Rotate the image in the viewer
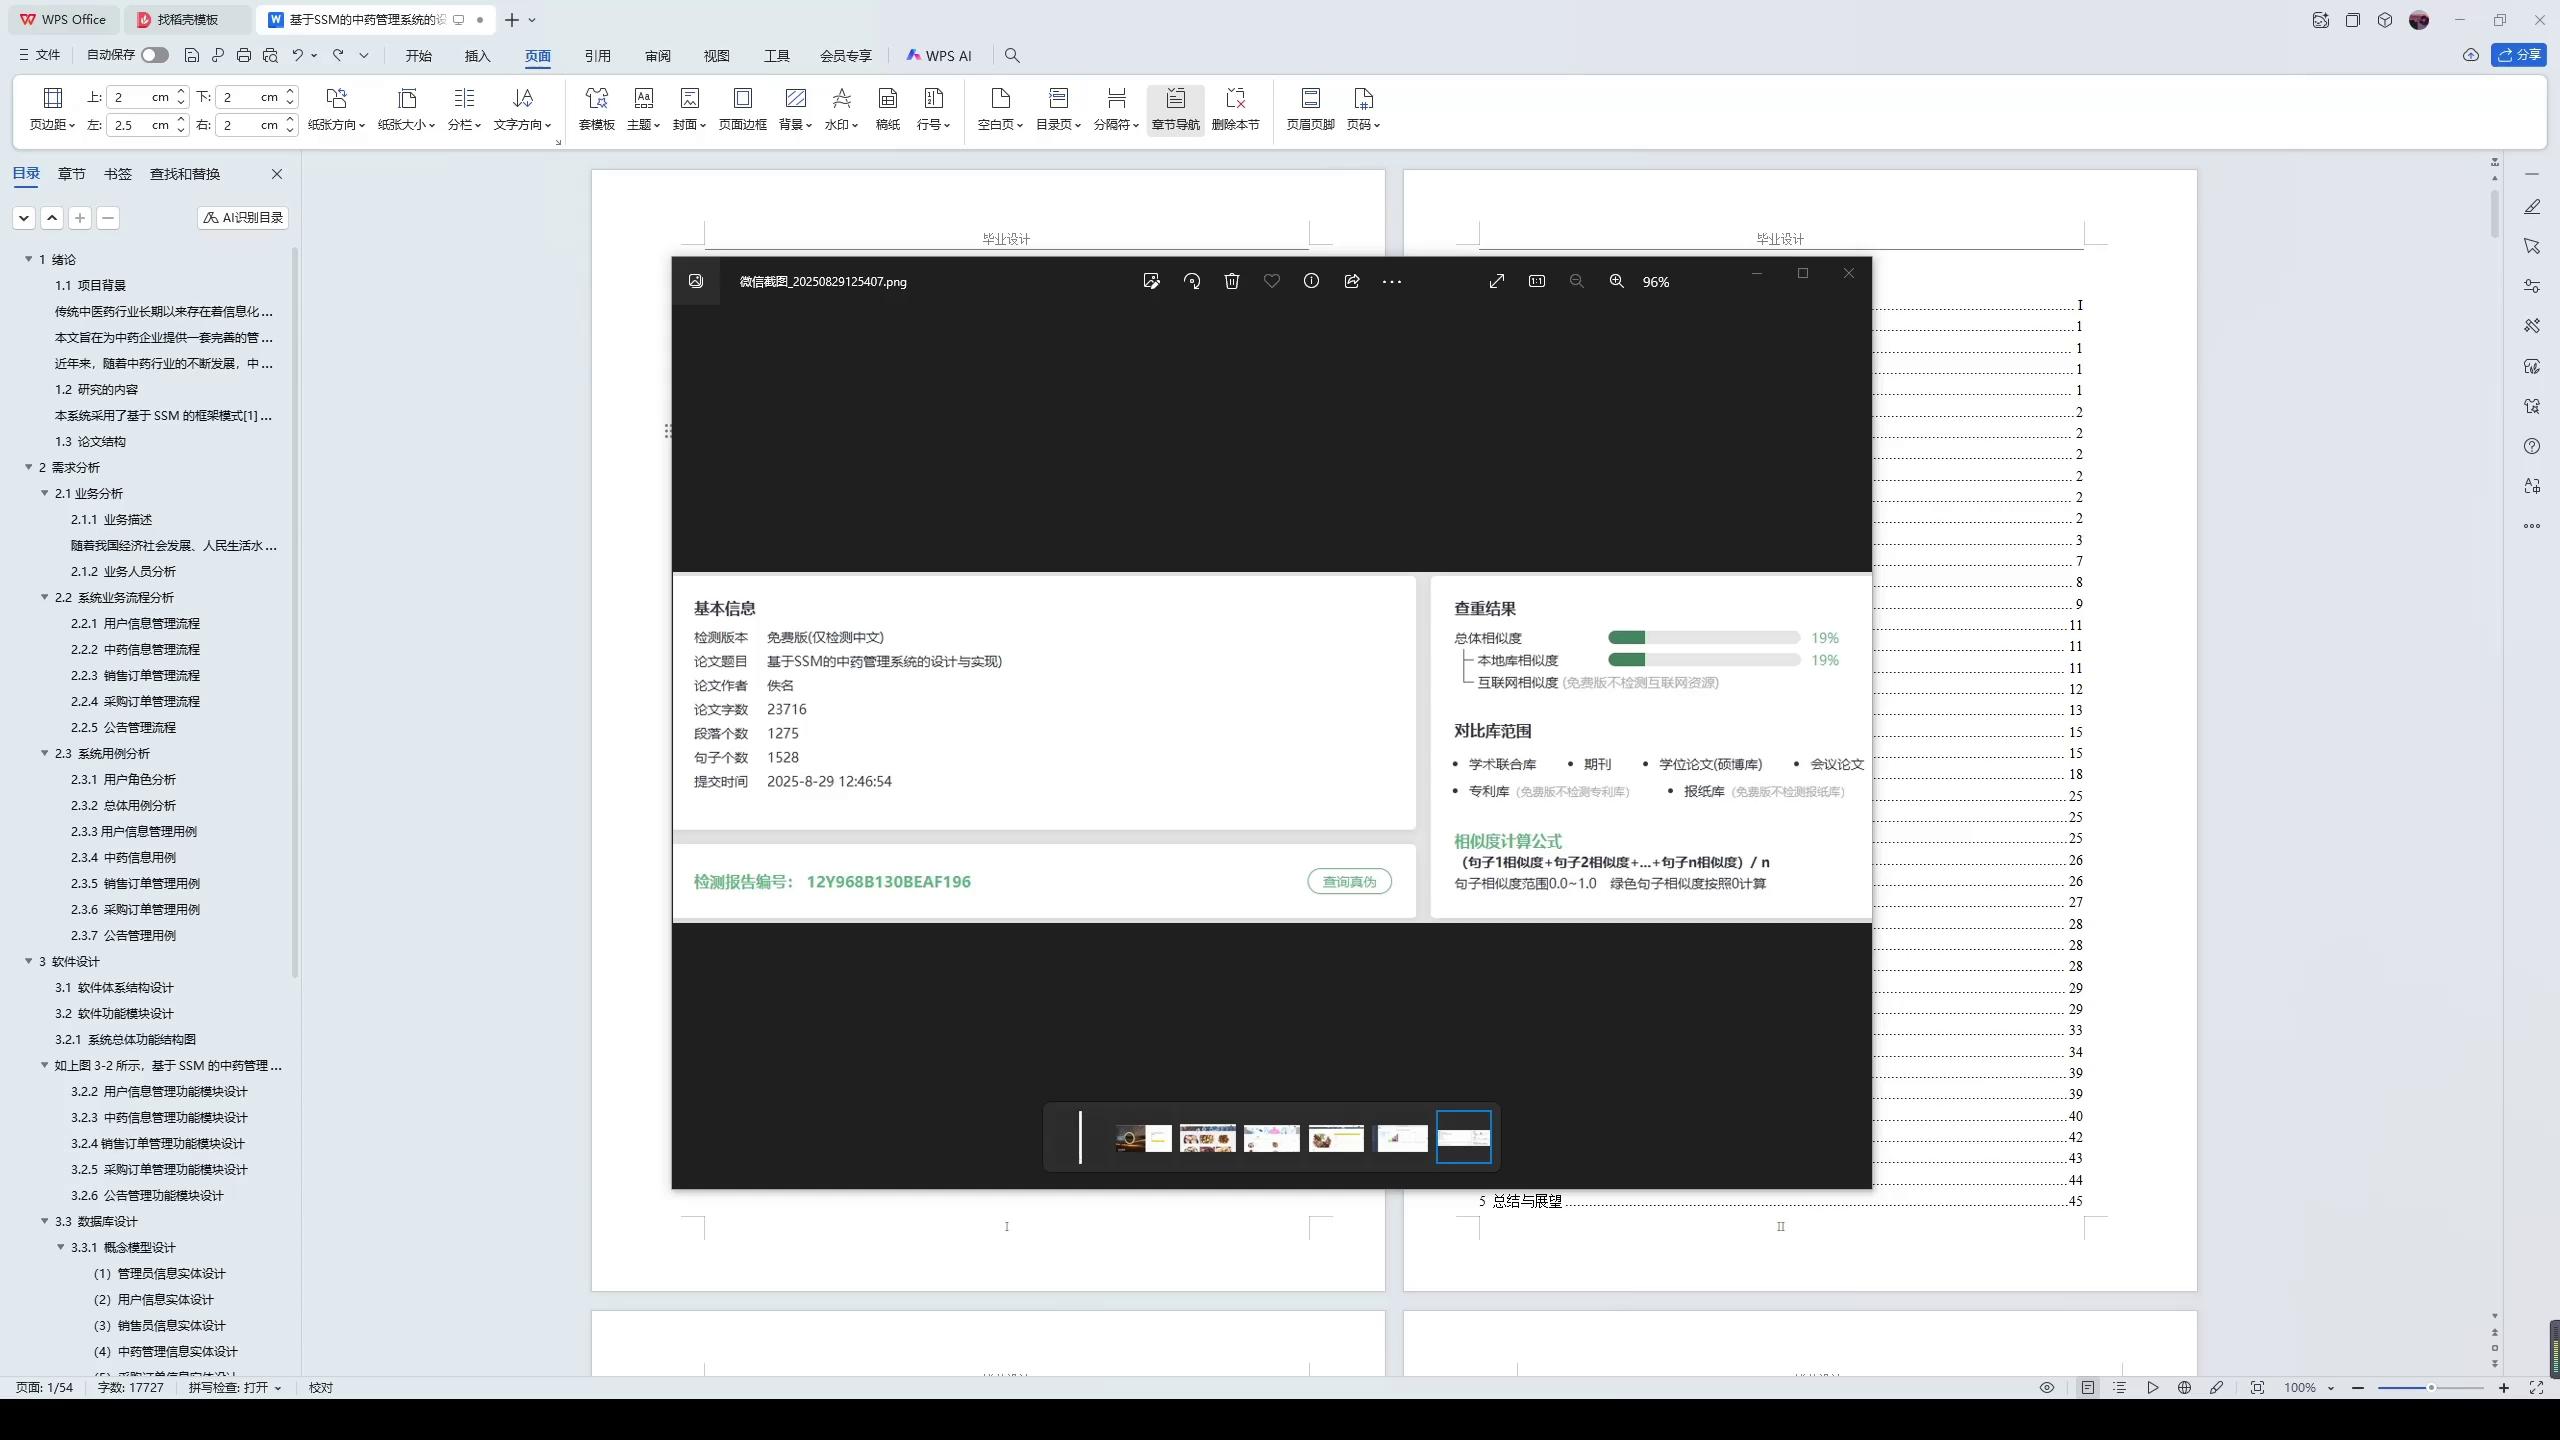This screenshot has height=1440, width=2560. [1190, 281]
